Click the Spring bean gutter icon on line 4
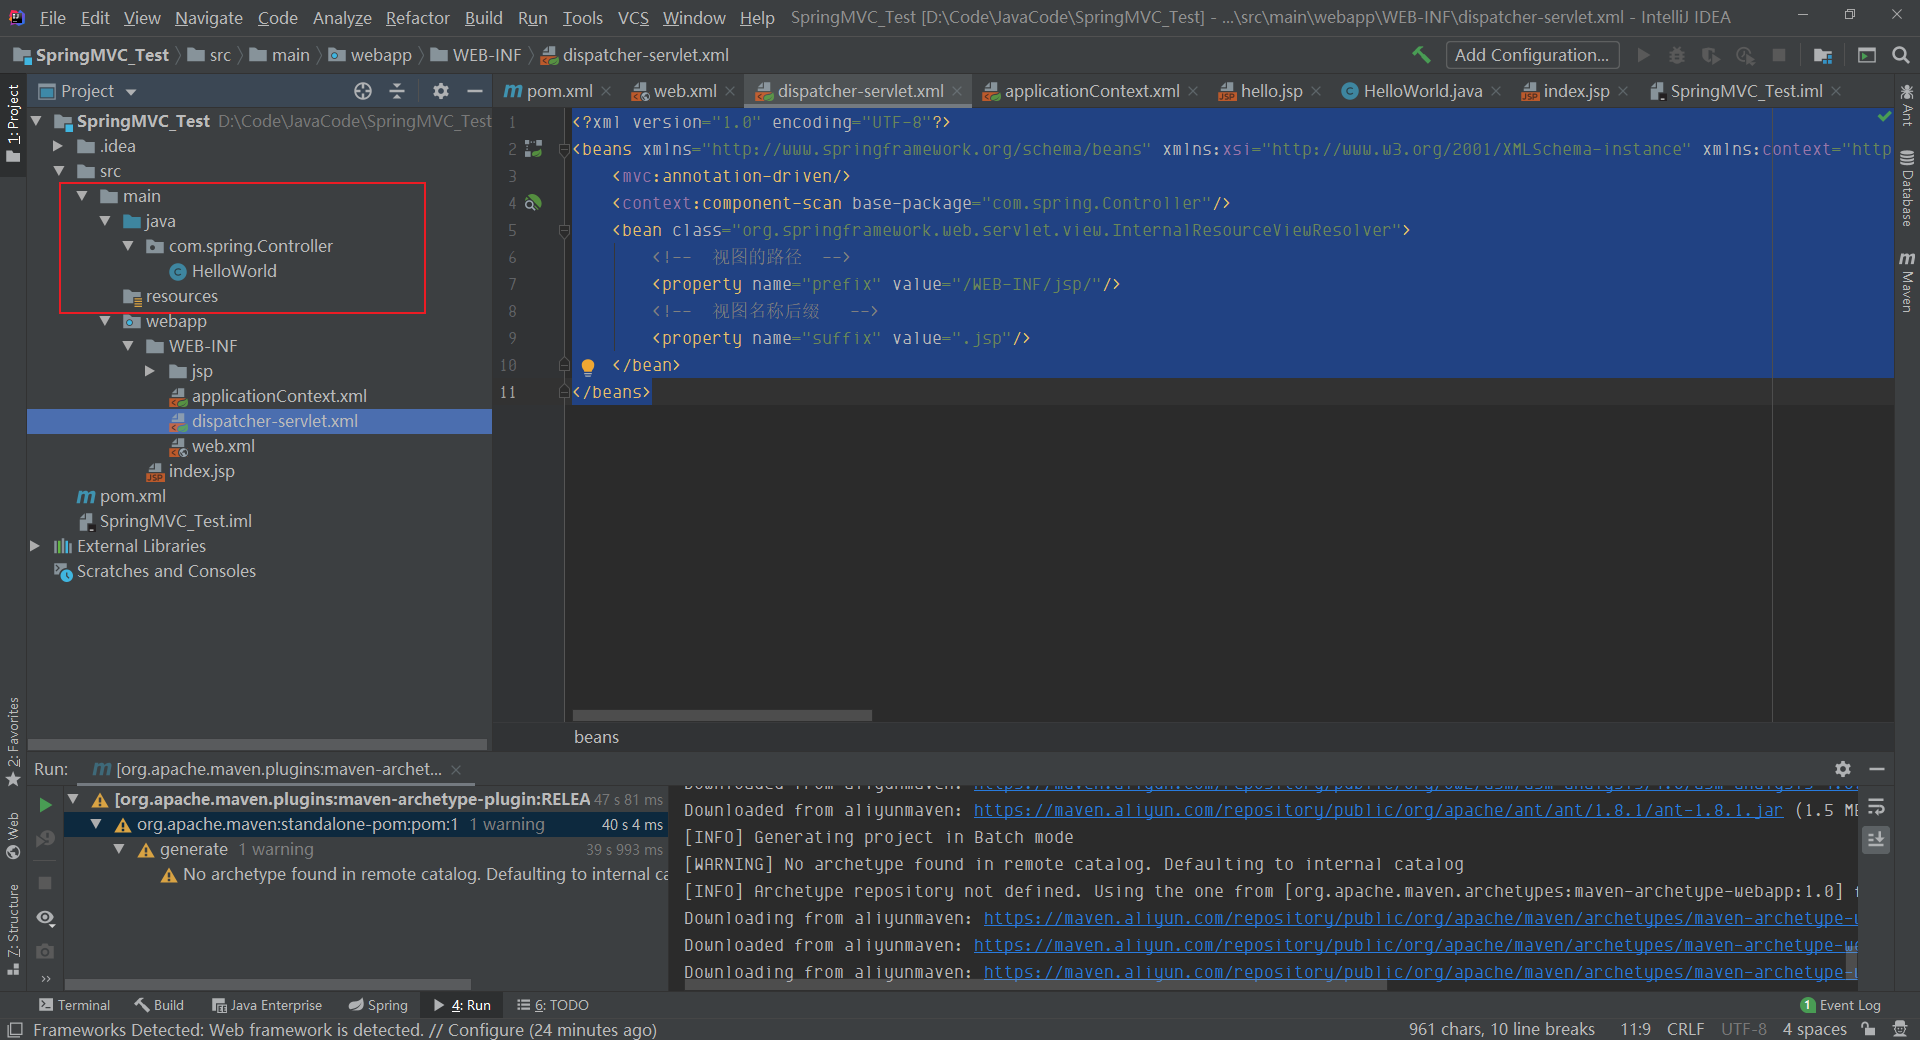Screen dimensions: 1920x1040 coord(533,203)
